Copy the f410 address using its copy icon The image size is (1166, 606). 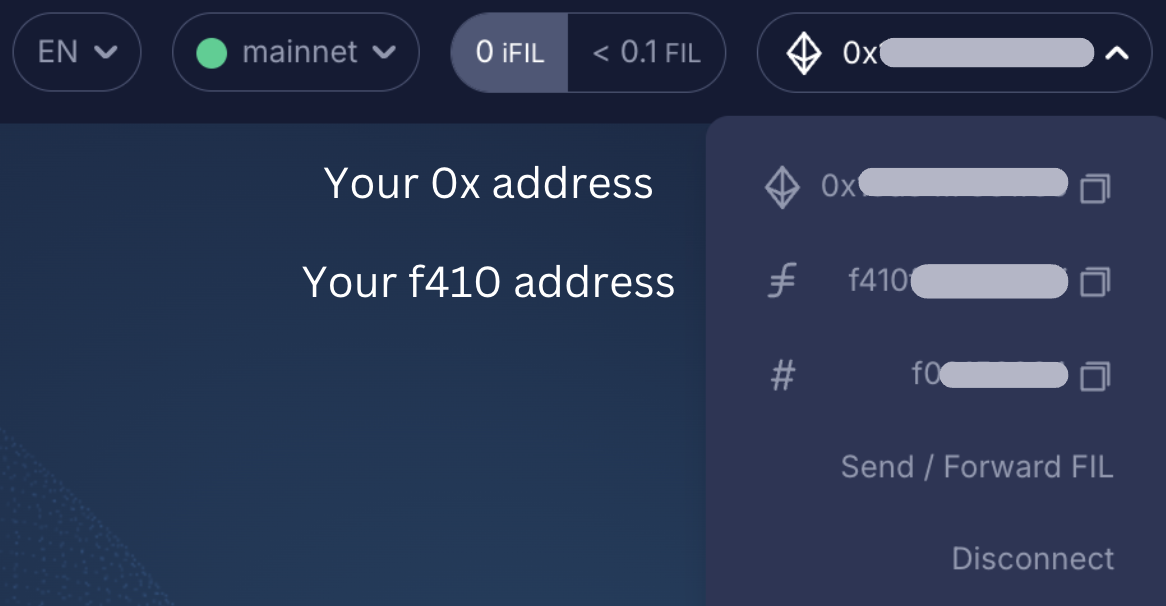coord(1096,281)
